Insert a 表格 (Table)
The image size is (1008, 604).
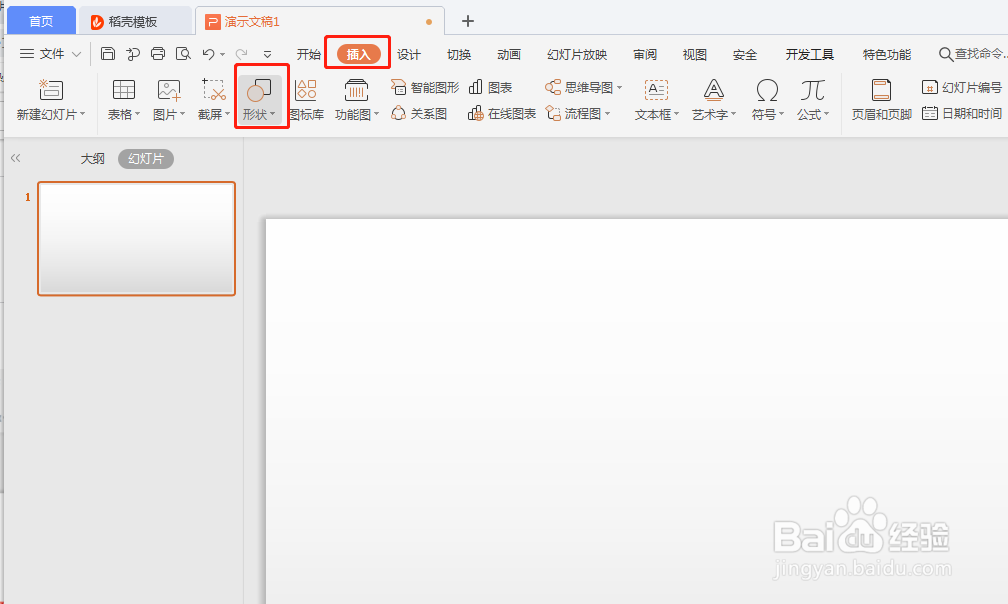(x=122, y=97)
